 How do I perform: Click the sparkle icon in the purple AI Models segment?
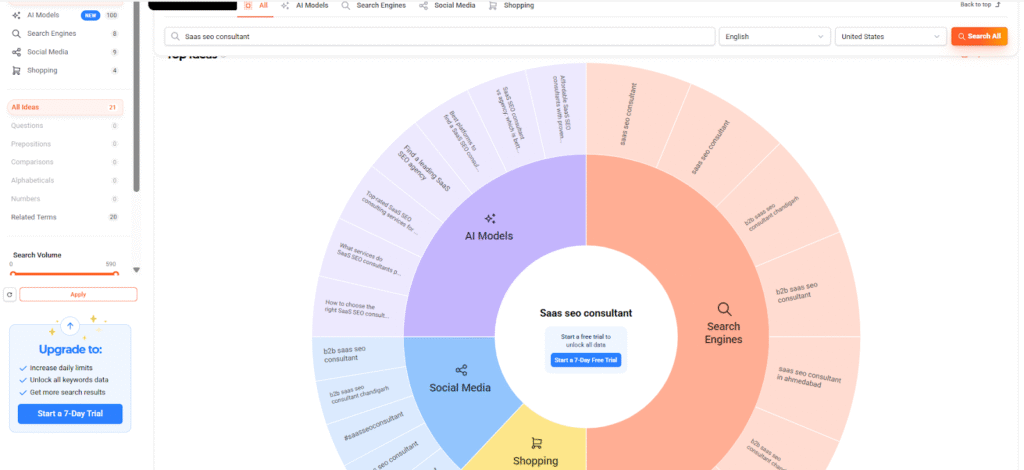490,218
